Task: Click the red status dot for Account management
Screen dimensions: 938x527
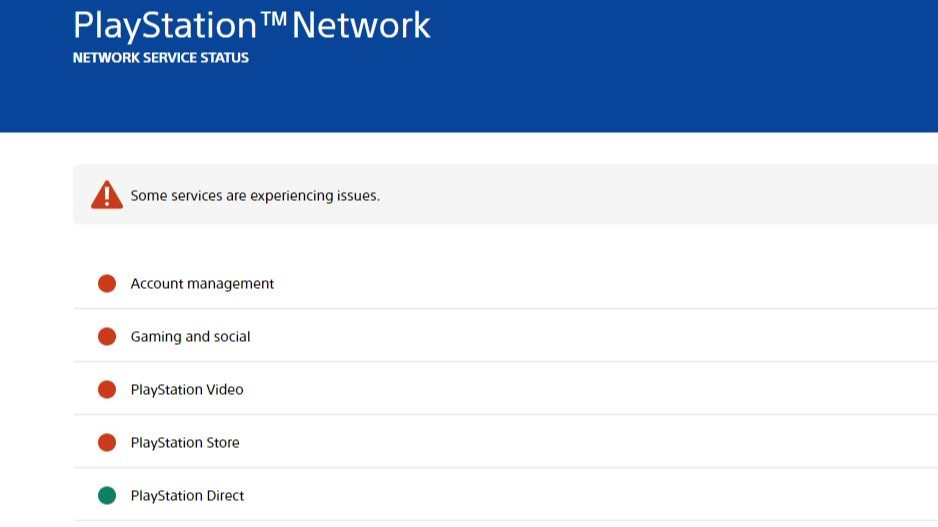Action: [107, 284]
